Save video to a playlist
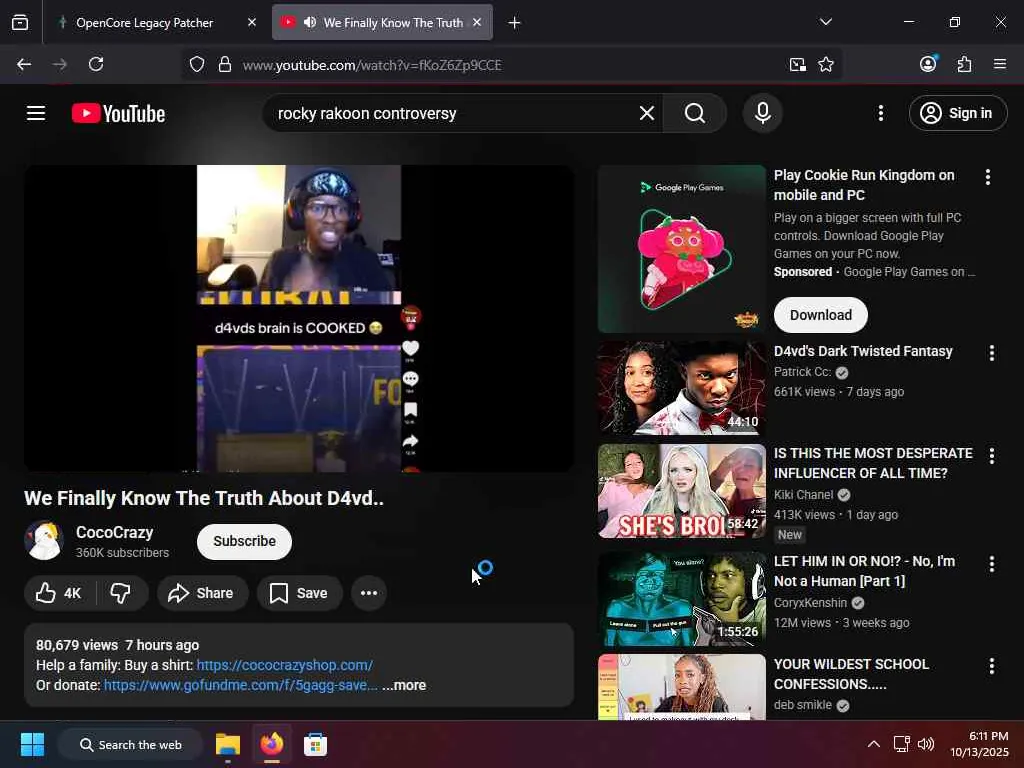 [299, 593]
